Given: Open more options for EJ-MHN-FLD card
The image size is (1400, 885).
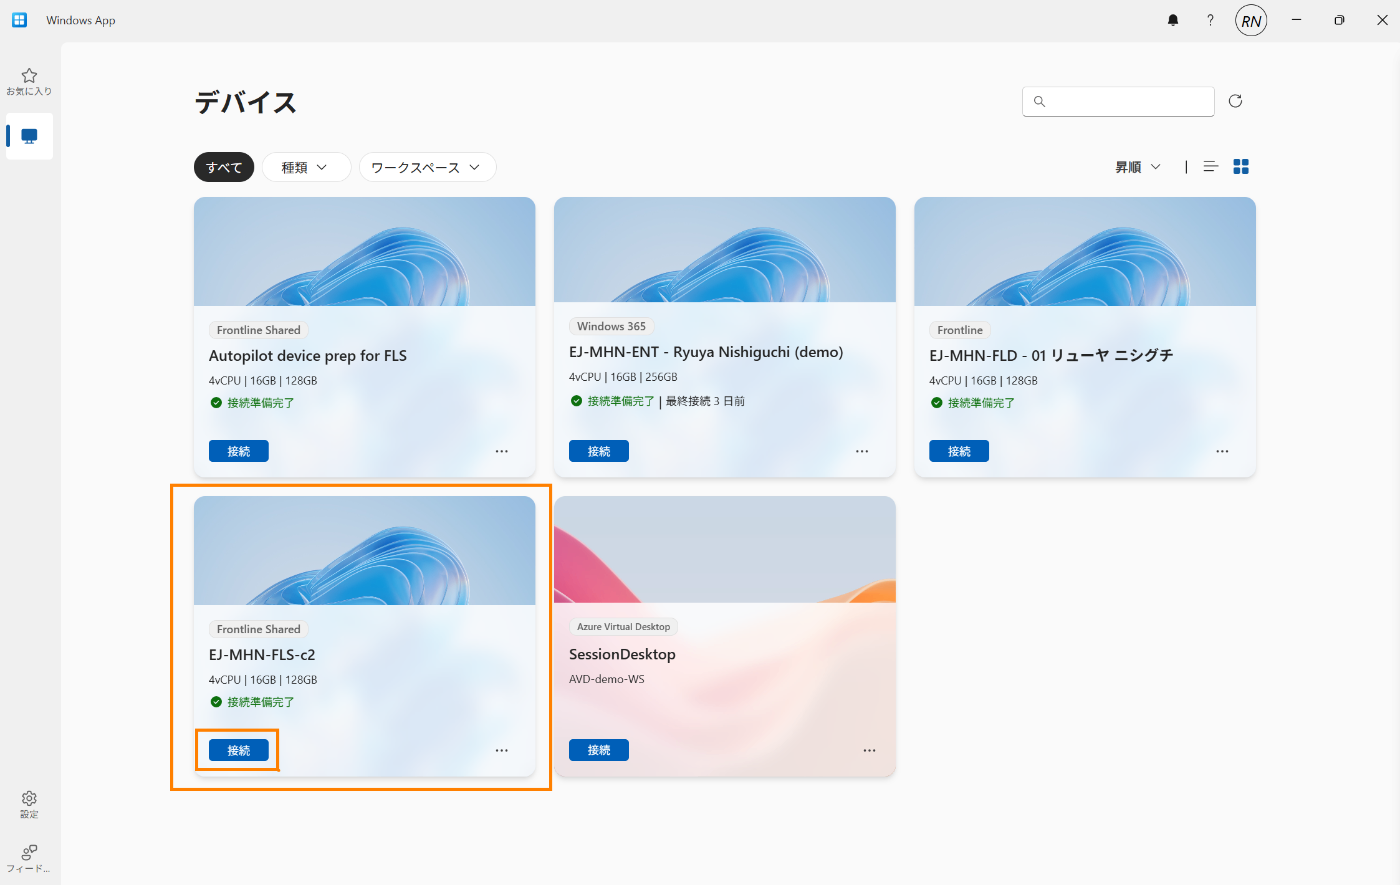Looking at the screenshot, I should (1222, 451).
